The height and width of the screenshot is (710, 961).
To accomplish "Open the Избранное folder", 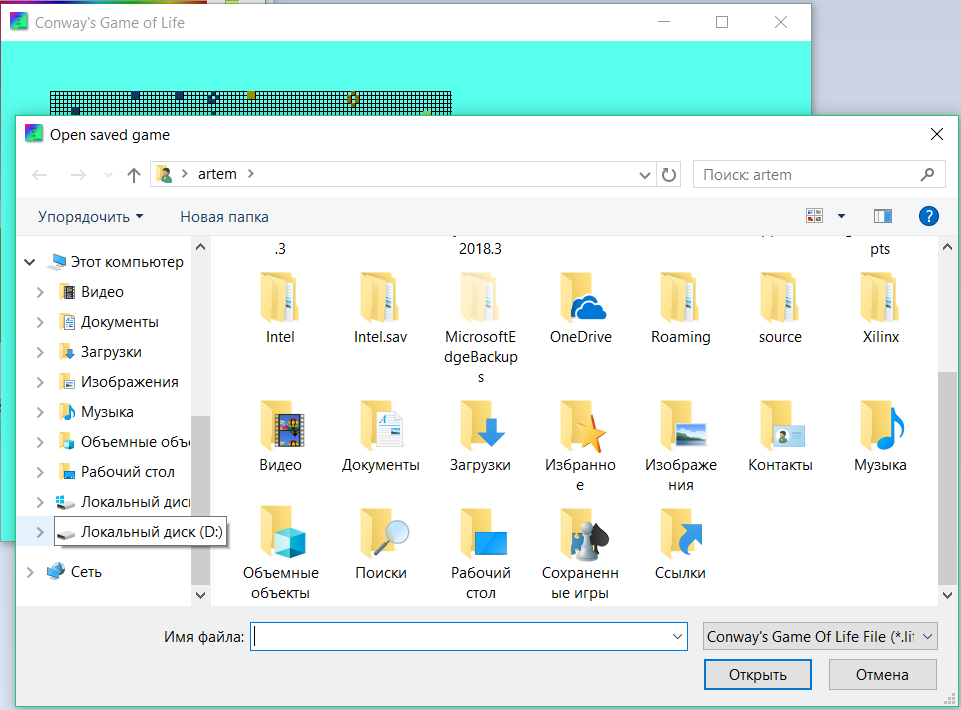I will [x=580, y=446].
